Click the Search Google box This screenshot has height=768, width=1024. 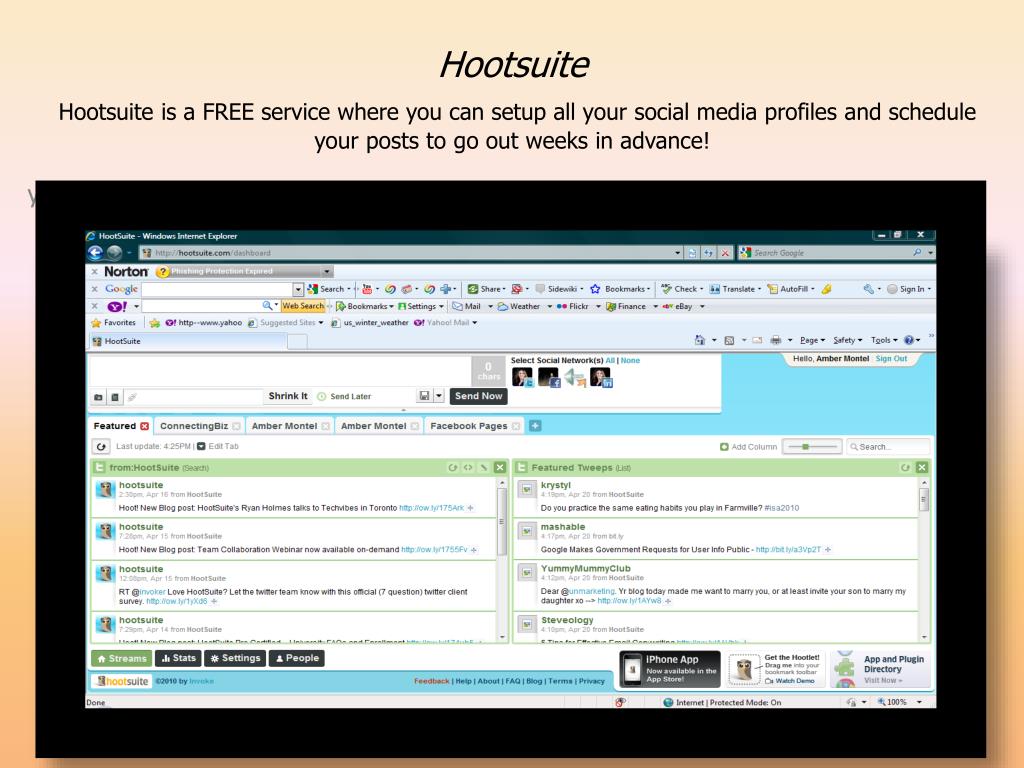[x=838, y=253]
